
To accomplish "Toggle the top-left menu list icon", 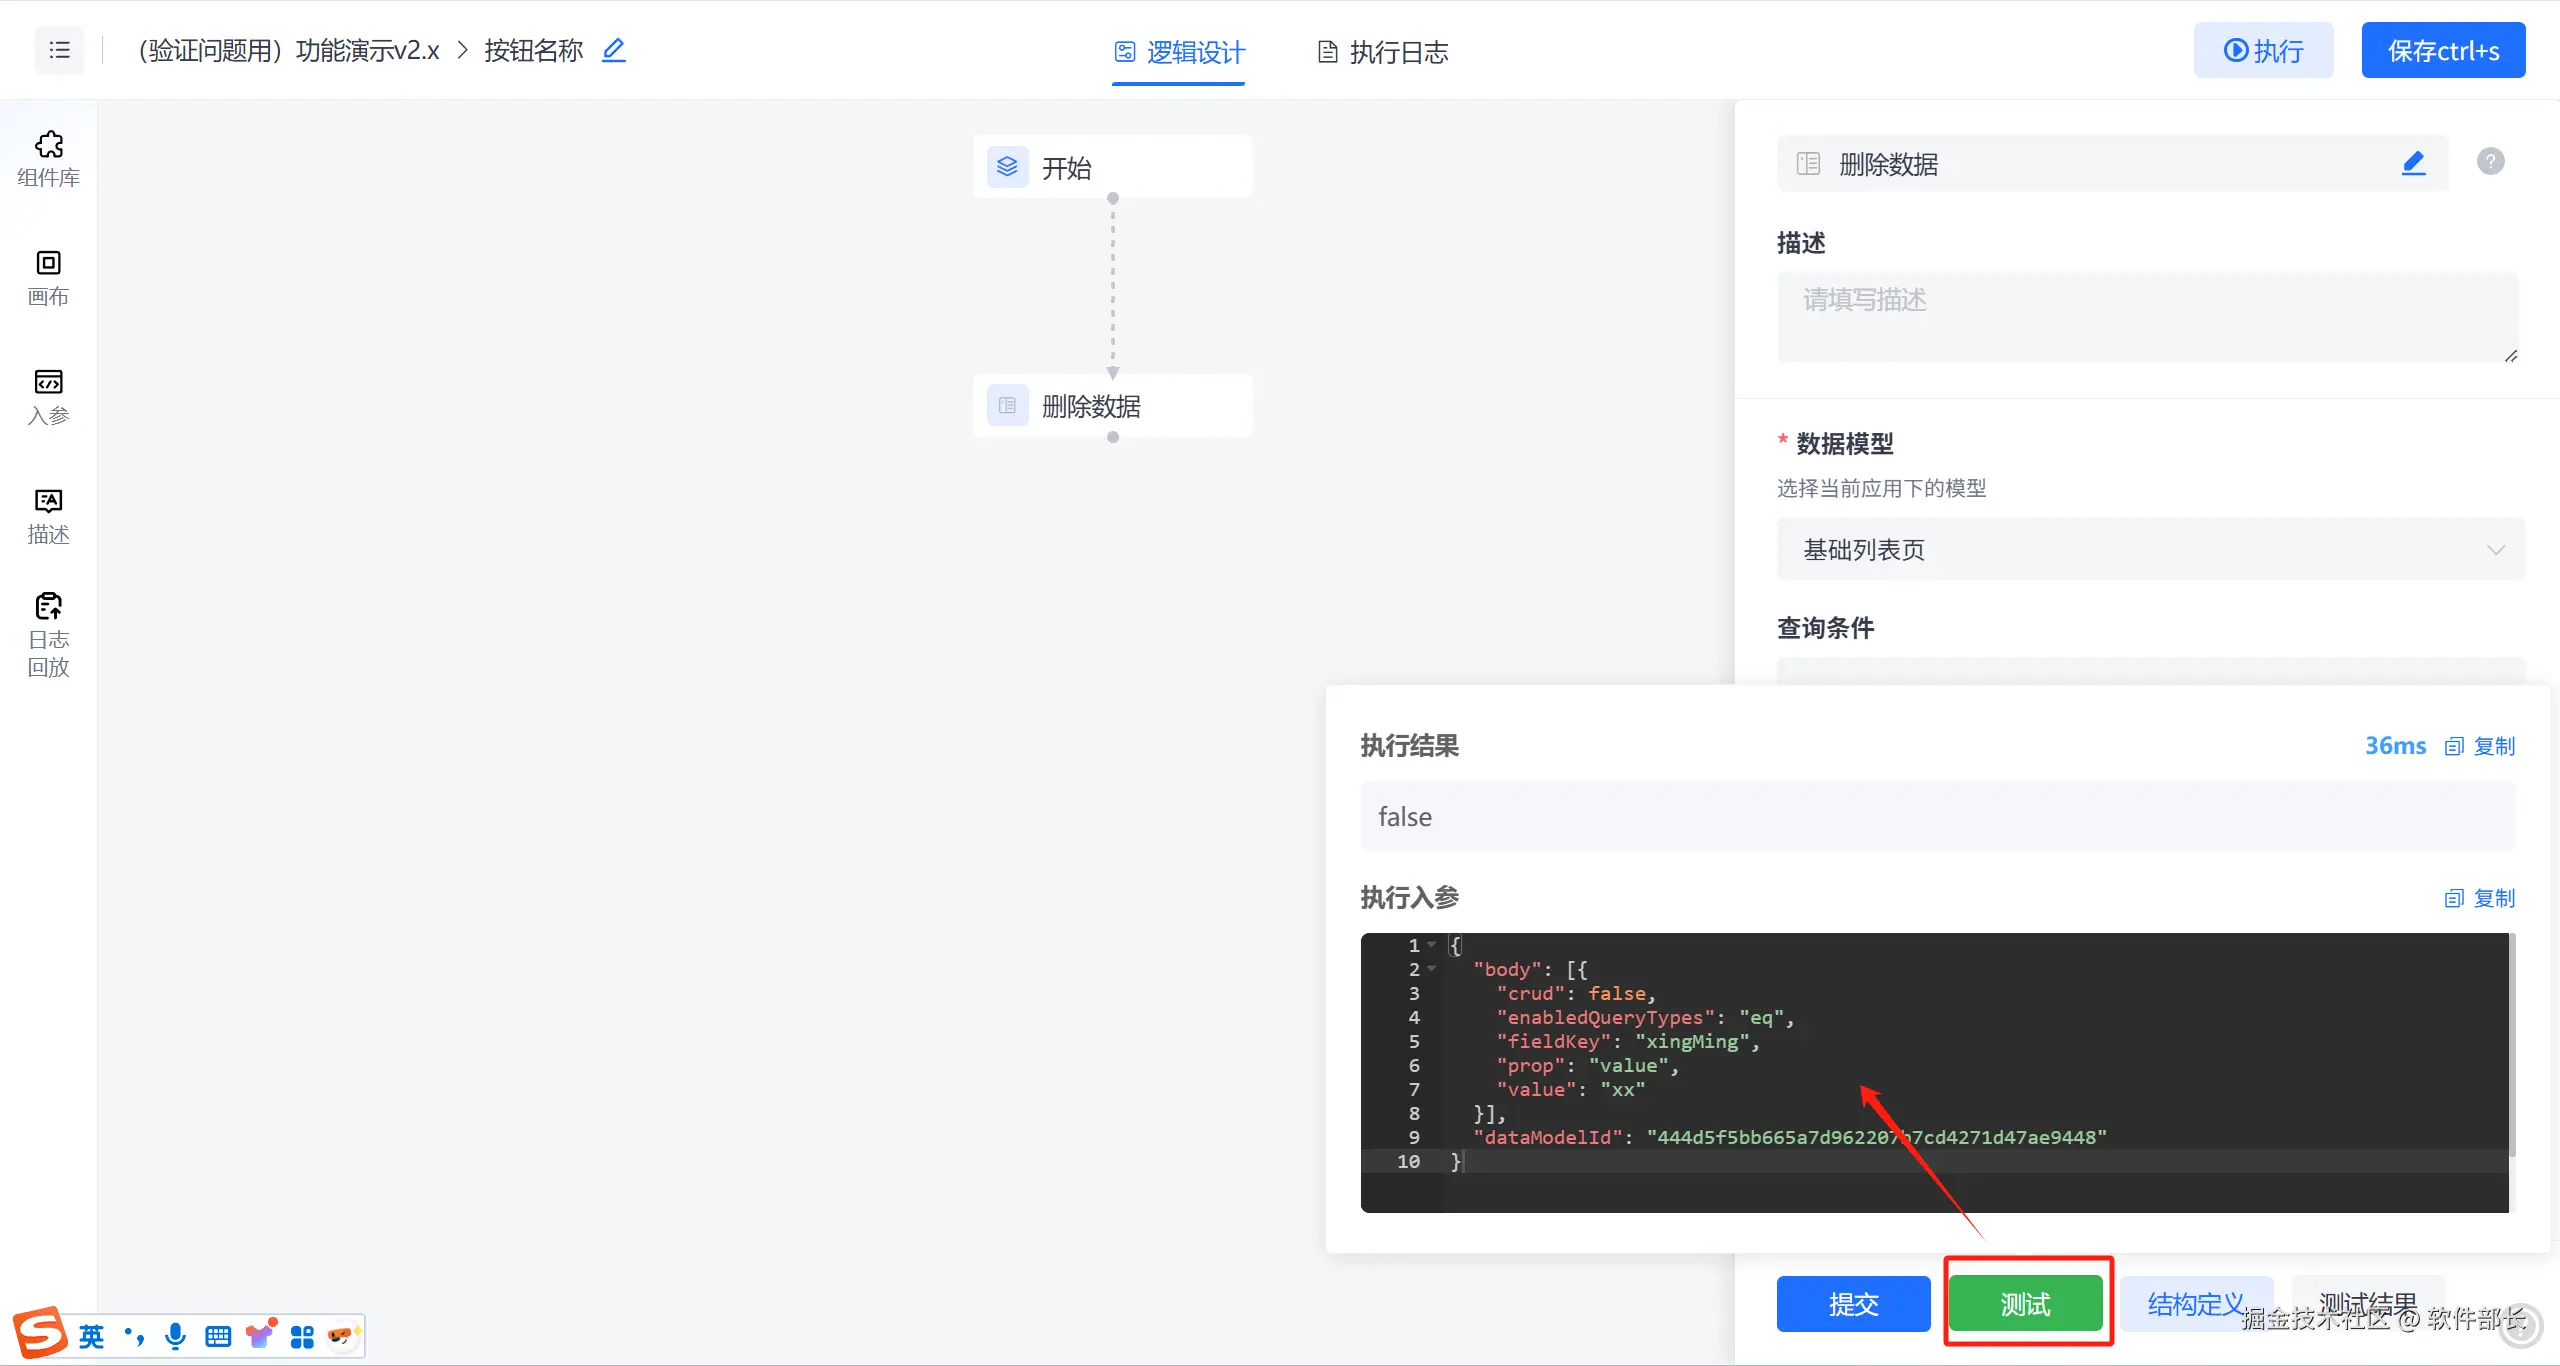I will pos(60,50).
